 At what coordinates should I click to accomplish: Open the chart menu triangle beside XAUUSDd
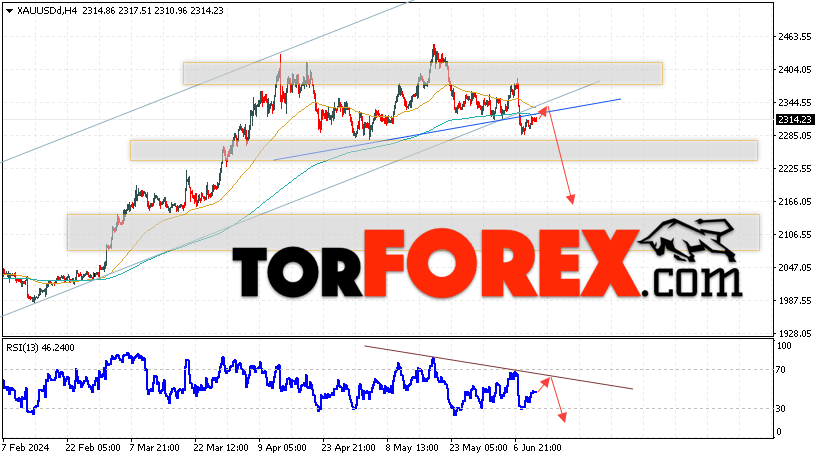tap(9, 11)
